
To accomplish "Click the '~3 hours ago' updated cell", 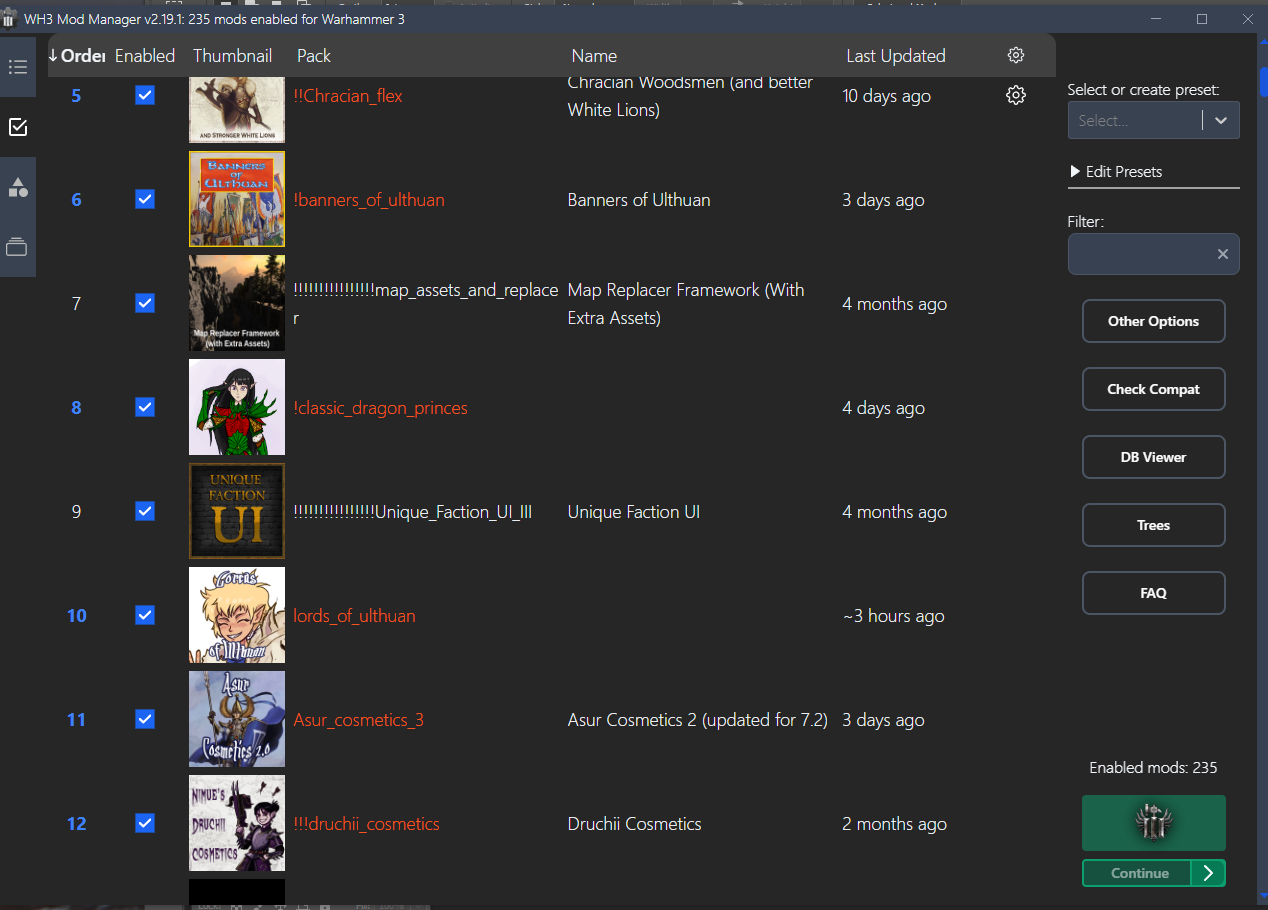I will point(893,616).
